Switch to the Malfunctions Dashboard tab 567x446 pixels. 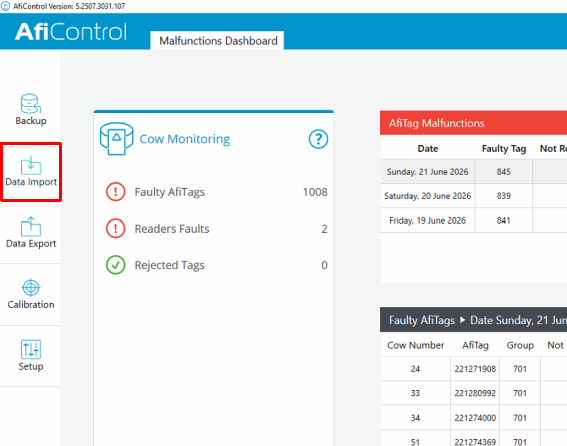tap(217, 41)
